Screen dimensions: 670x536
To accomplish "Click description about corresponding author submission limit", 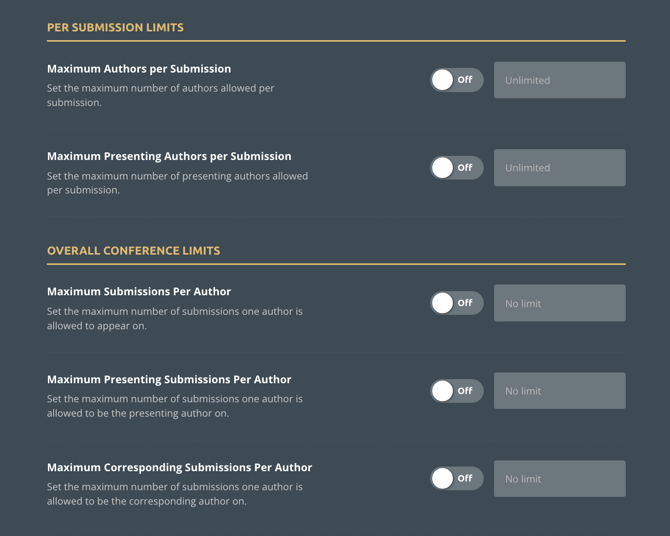I will tap(174, 494).
